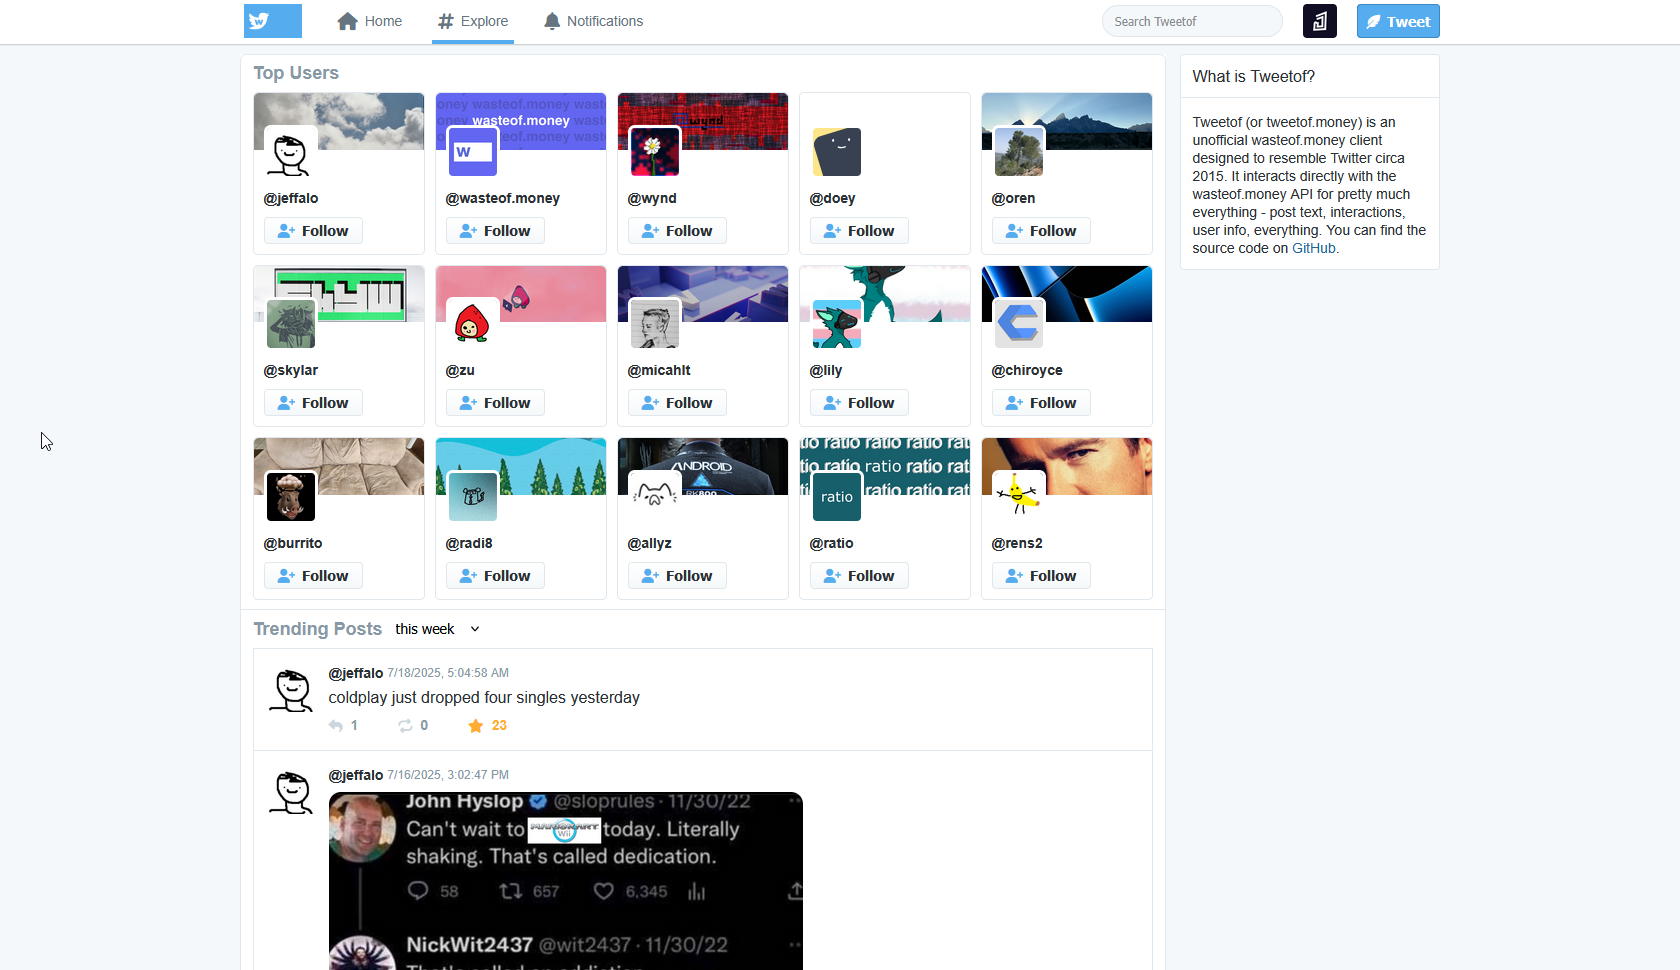
Task: Change the 'this week' trending period dropdown
Action: point(438,629)
